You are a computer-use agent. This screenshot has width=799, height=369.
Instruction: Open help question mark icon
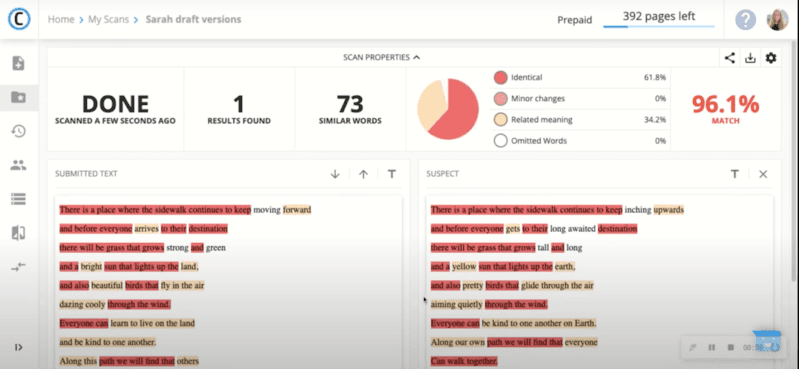click(745, 20)
